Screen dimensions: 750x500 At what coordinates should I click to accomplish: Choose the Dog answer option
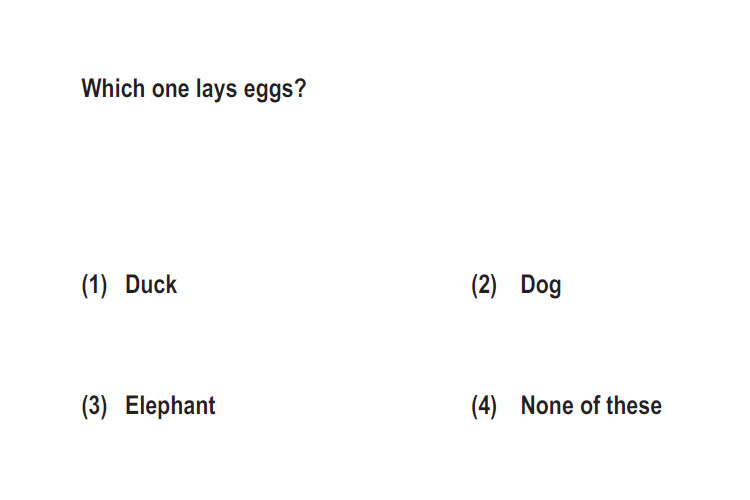click(x=540, y=286)
